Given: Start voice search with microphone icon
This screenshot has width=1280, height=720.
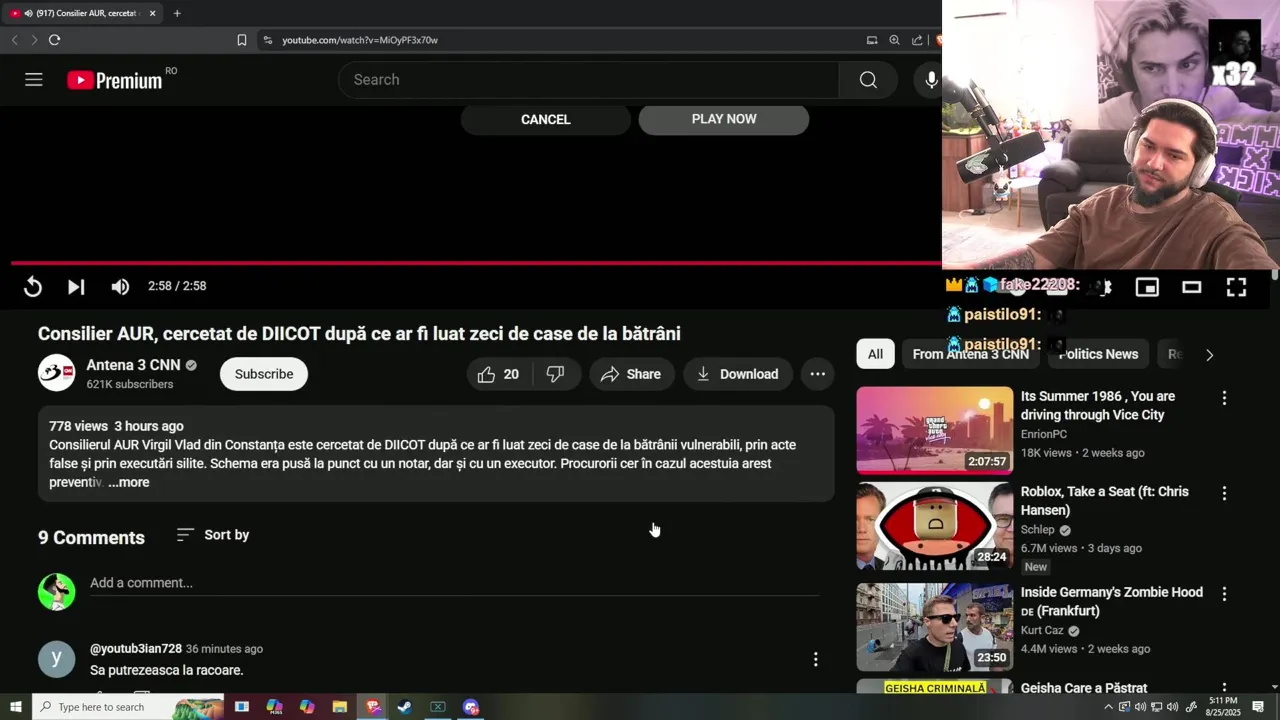Looking at the screenshot, I should click(x=931, y=80).
